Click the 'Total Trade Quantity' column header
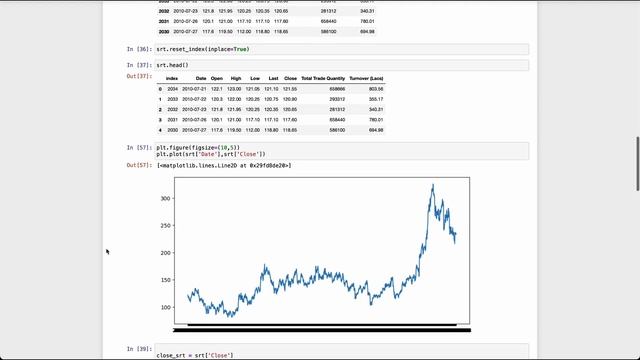 [x=323, y=78]
